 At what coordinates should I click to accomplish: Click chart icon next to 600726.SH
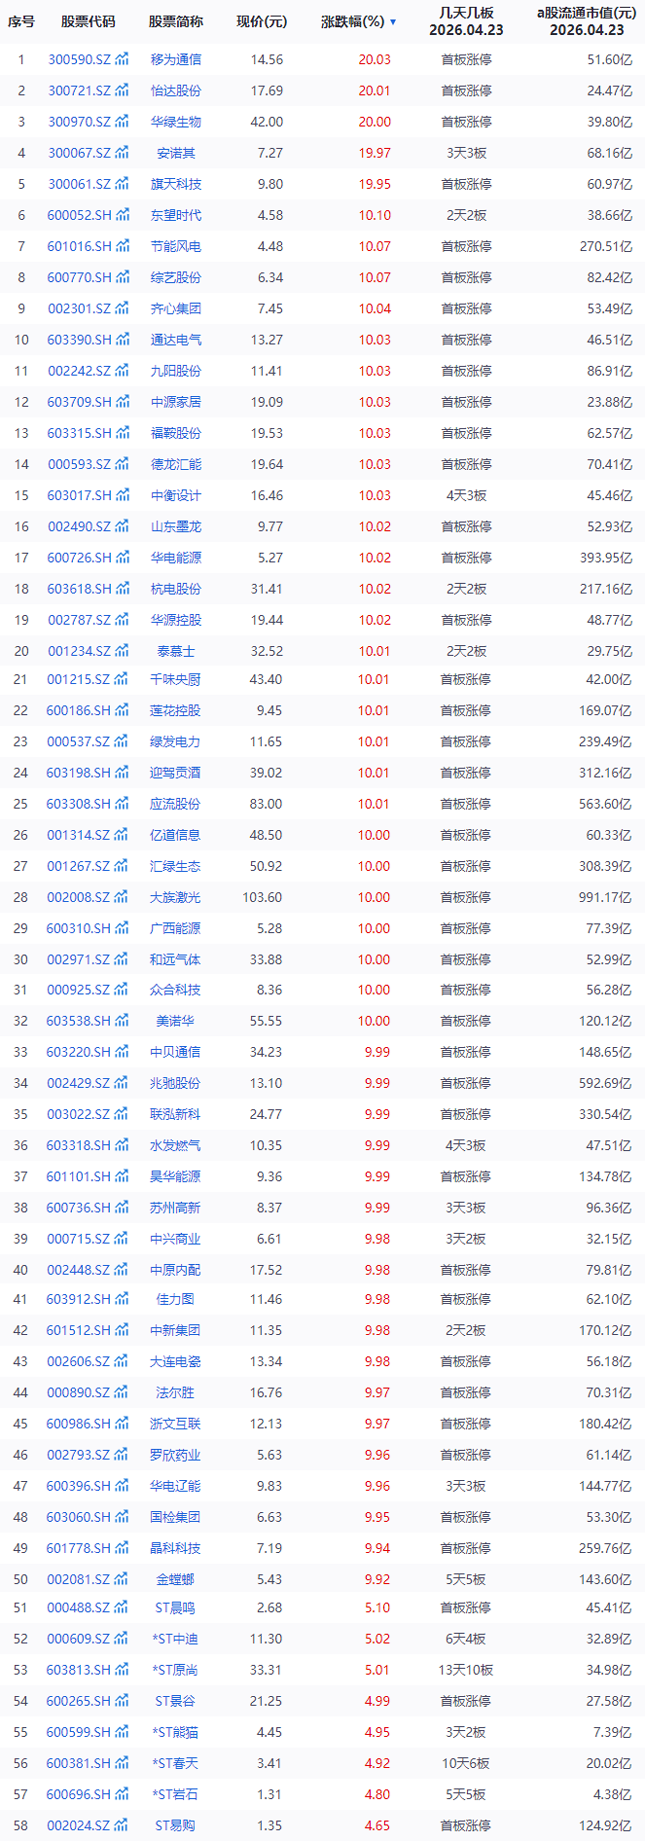point(122,558)
